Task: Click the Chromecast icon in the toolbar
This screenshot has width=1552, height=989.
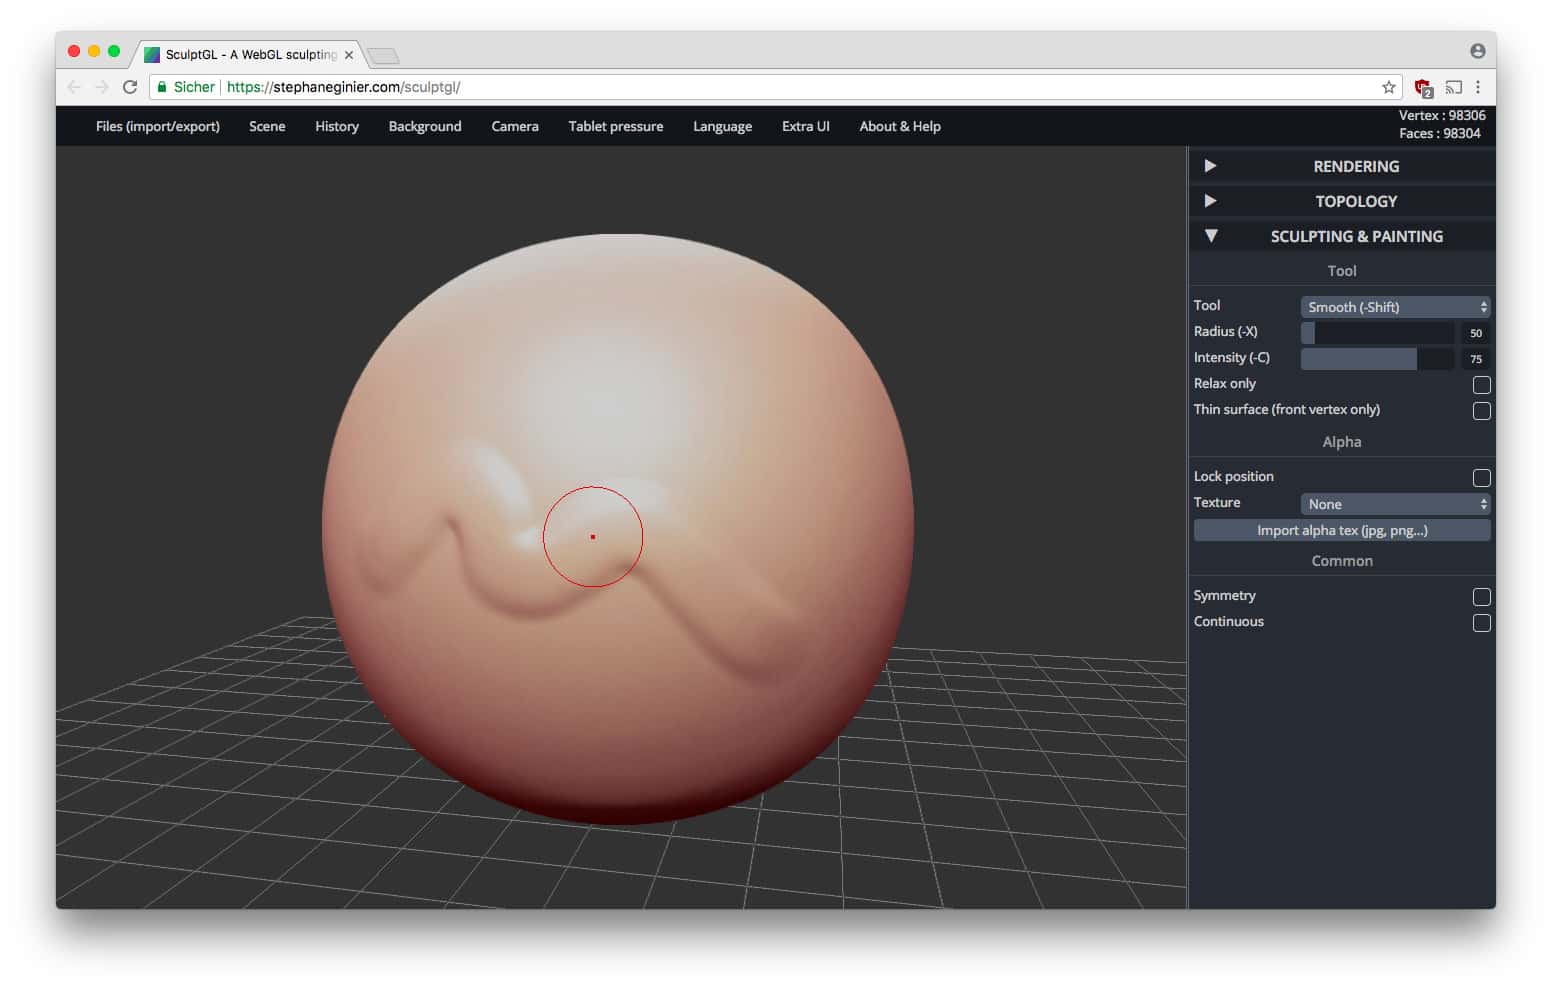Action: tap(1454, 87)
